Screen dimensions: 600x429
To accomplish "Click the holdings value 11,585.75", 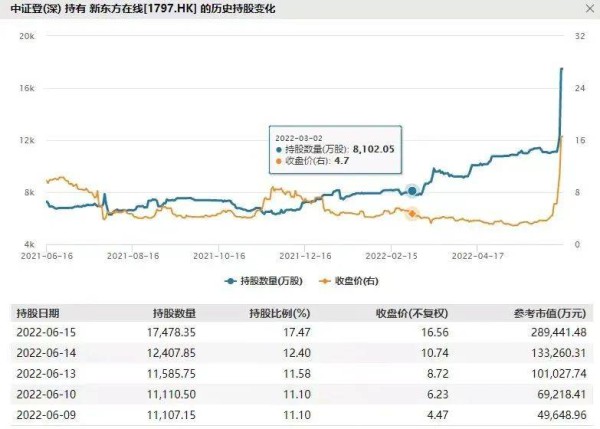I will click(x=171, y=374).
